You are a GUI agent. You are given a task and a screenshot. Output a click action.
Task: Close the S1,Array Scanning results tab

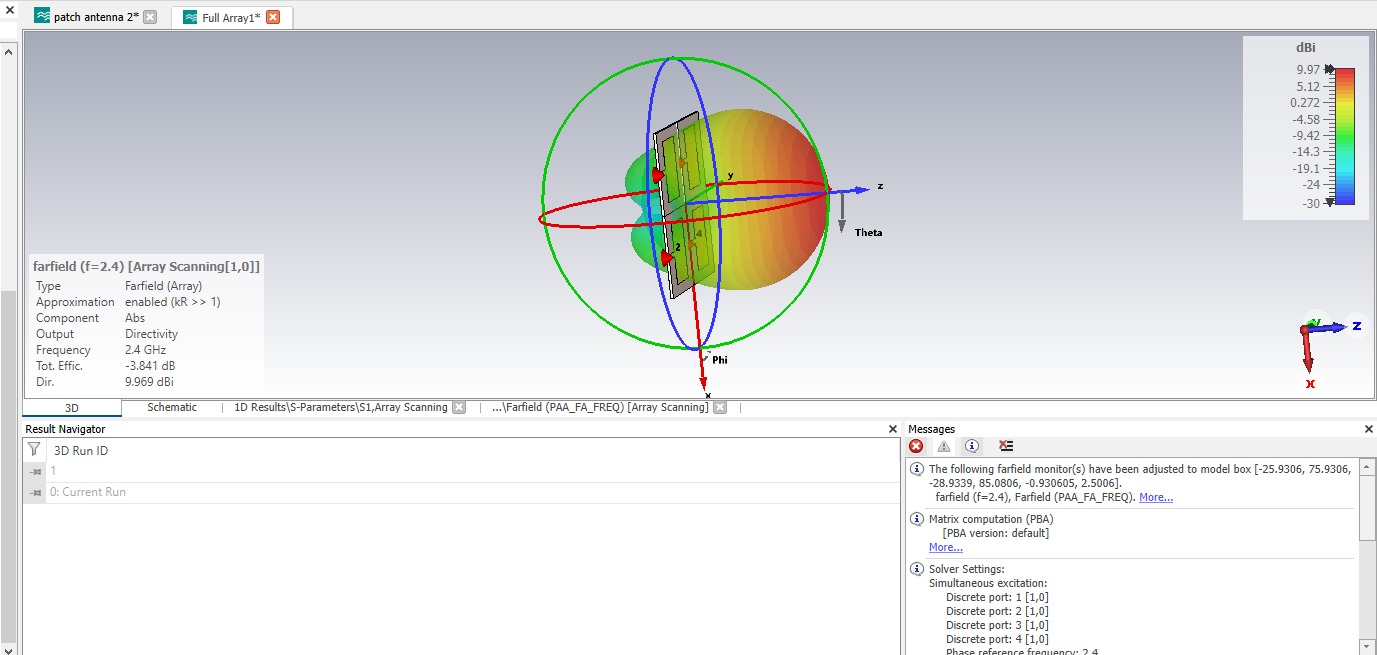(459, 408)
